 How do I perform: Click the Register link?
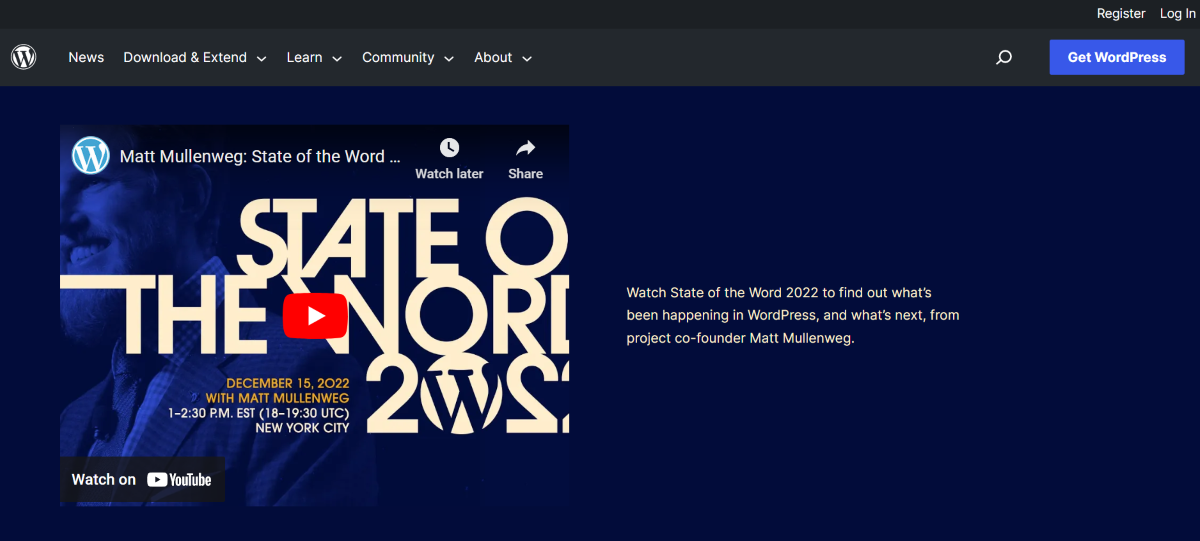pos(1121,14)
